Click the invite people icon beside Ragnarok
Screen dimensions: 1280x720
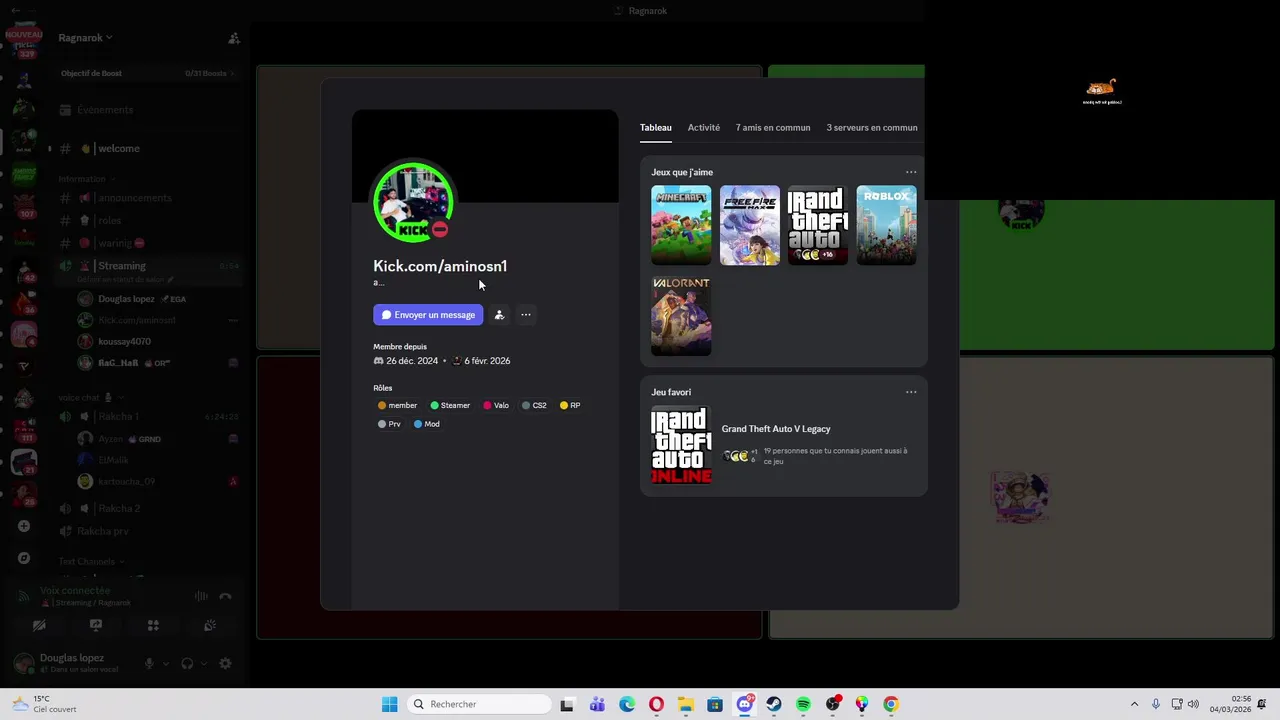coord(234,38)
